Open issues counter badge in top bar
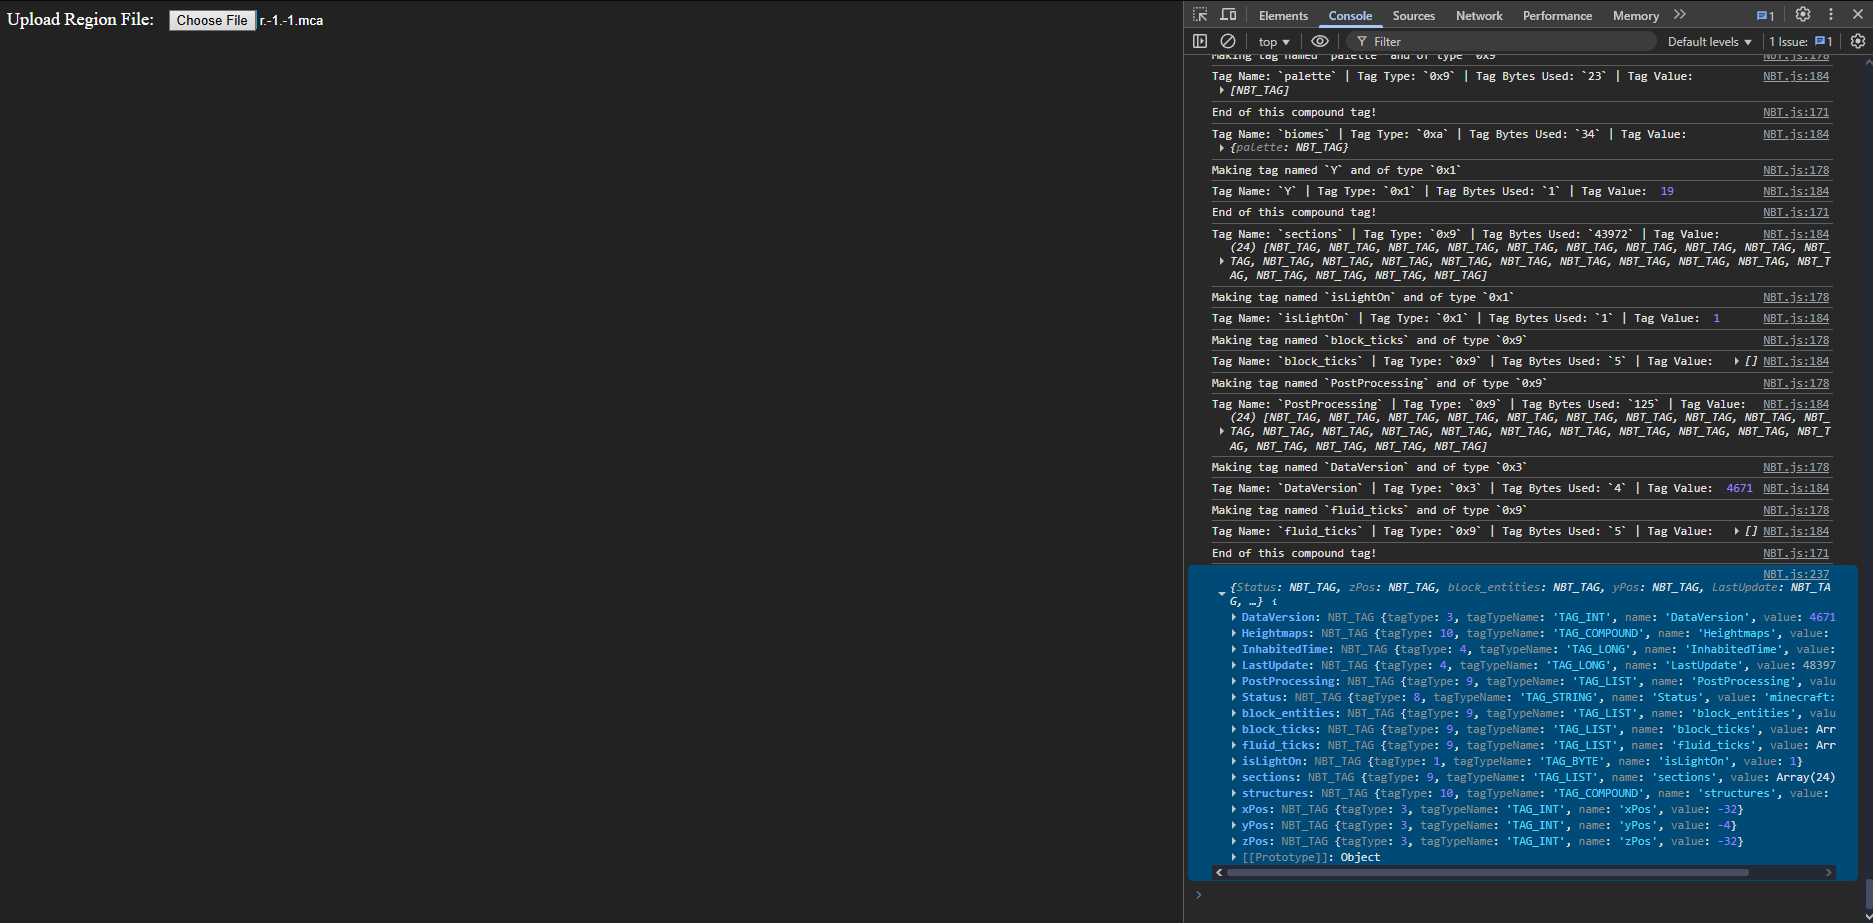The image size is (1873, 923). [1765, 15]
